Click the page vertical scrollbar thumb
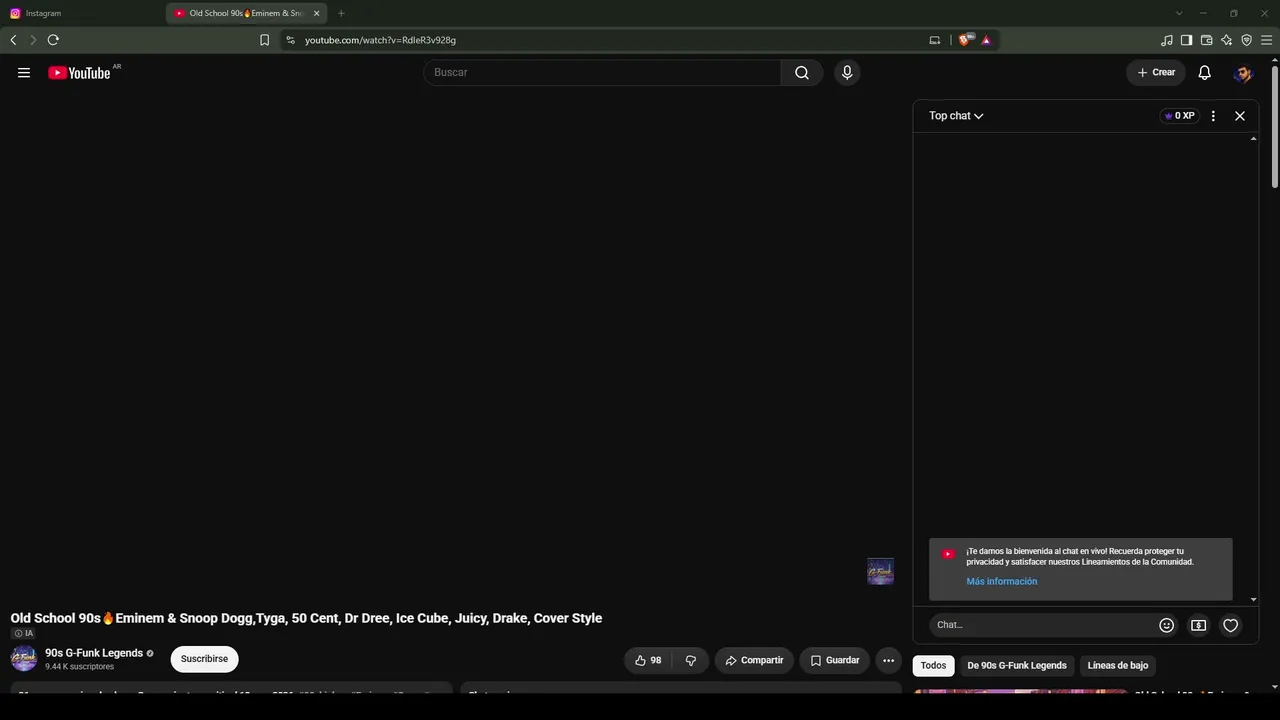Screen dimensions: 1280x720 point(1274,126)
